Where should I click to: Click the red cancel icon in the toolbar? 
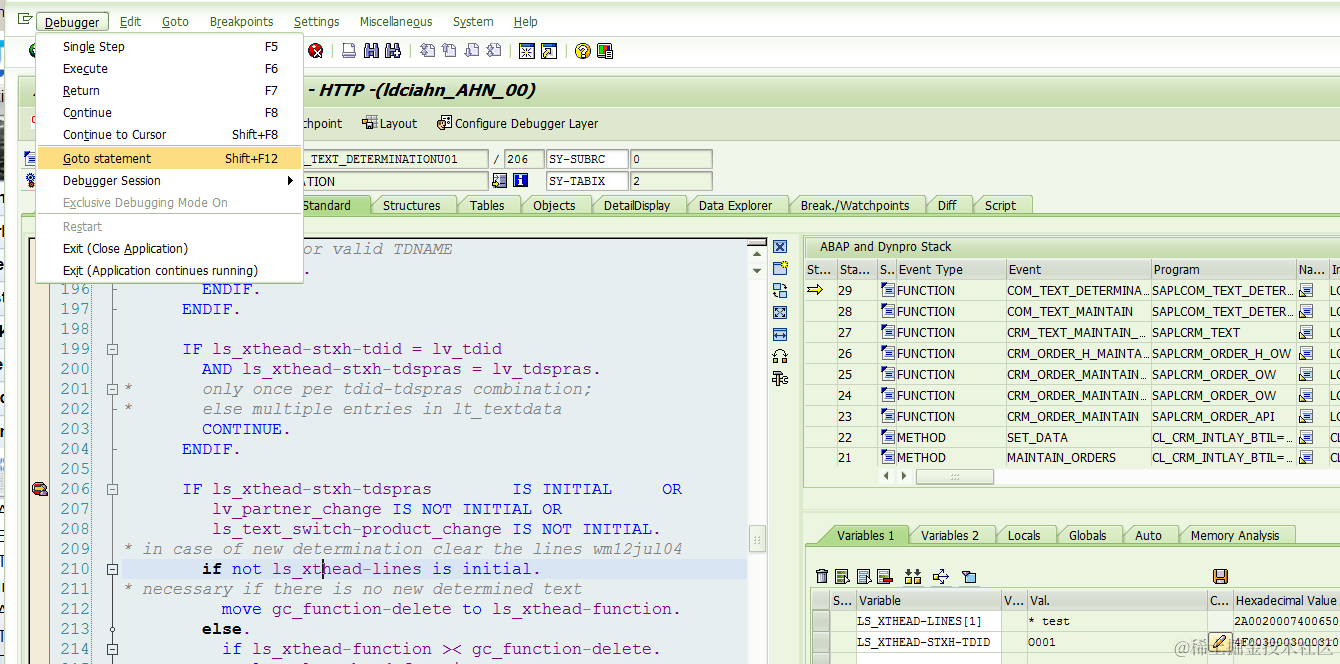[x=316, y=51]
